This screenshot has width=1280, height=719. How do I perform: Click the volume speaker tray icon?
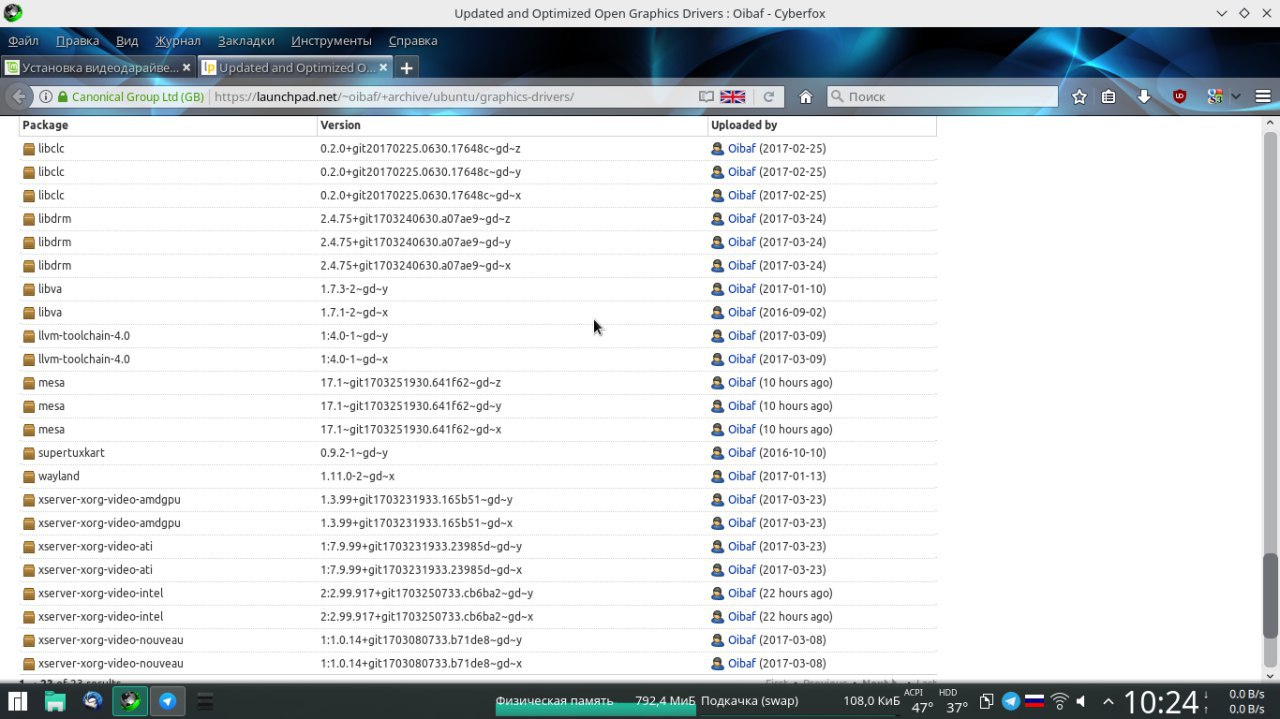[x=1083, y=701]
